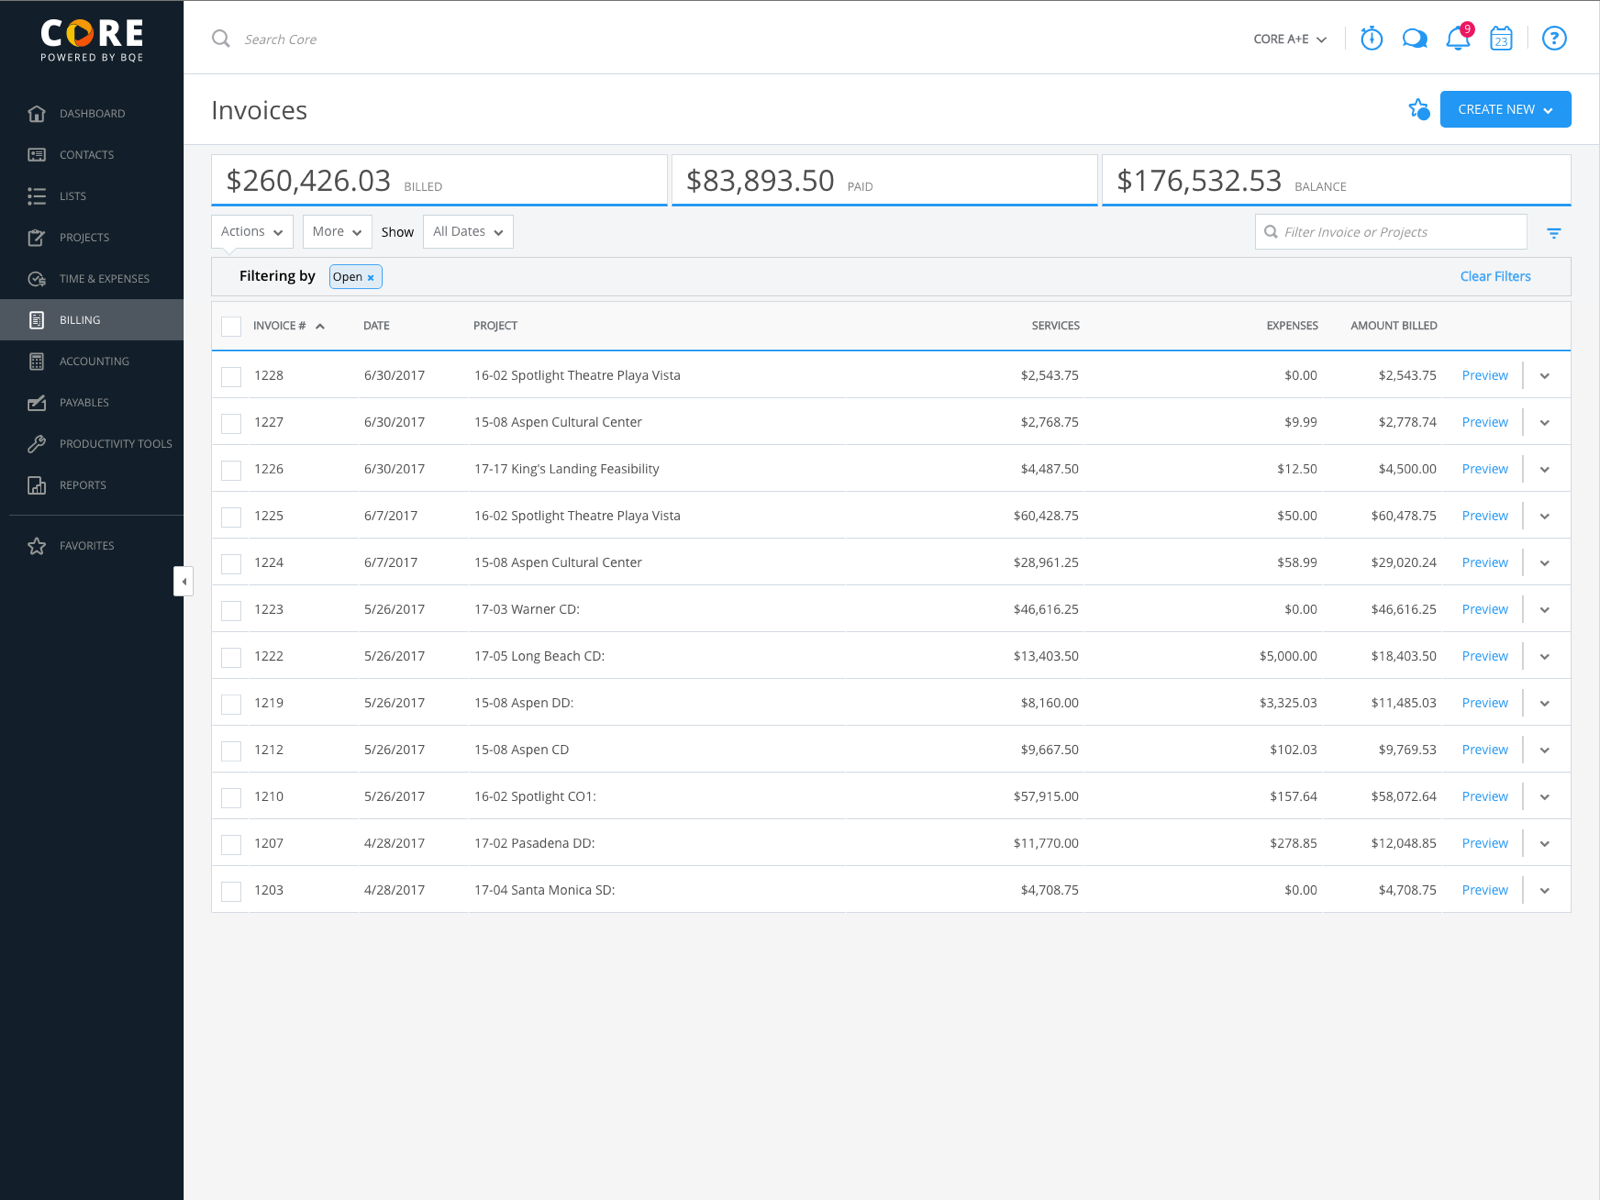The width and height of the screenshot is (1600, 1200).
Task: Collapse the sidebar arrow handle
Action: click(x=183, y=581)
